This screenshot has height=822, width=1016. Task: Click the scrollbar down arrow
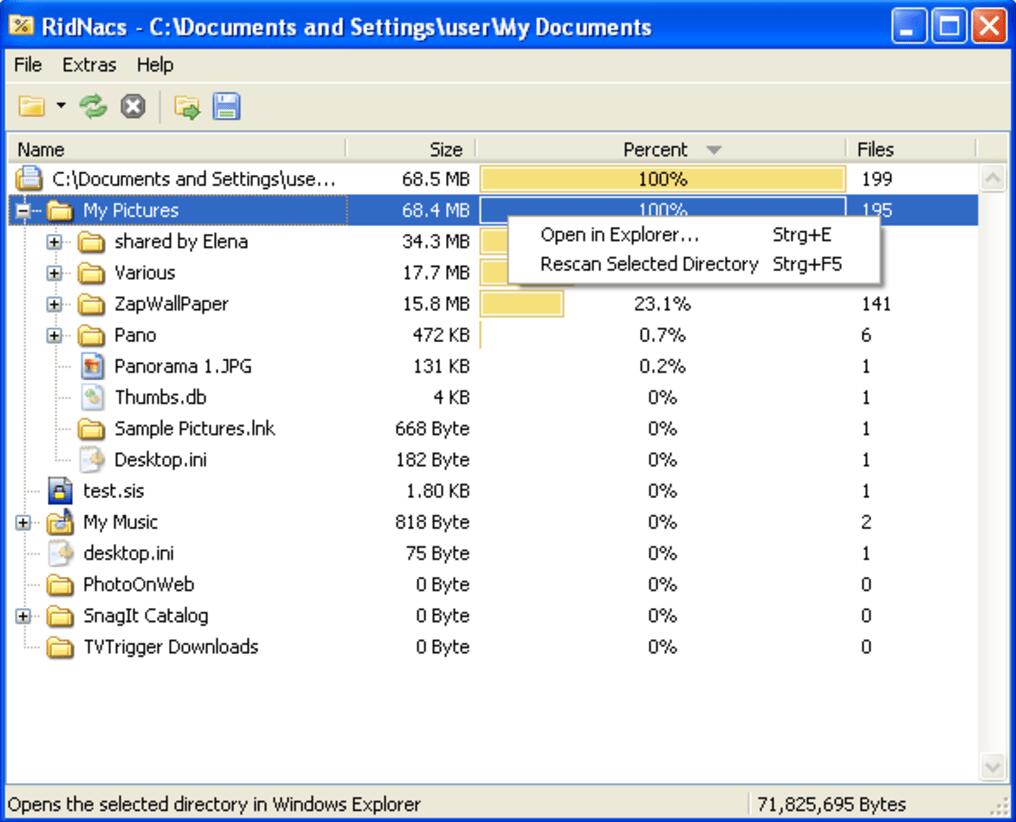tap(992, 767)
